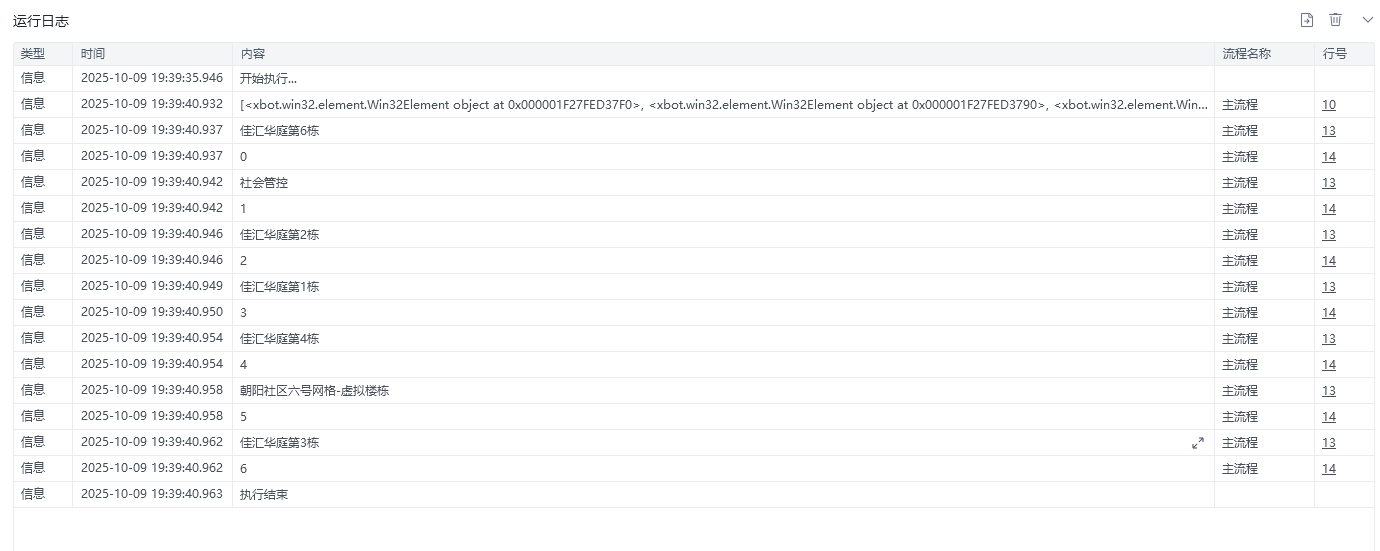Select the 佳汇华庭第4栋 log entry
This screenshot has height=551, width=1380.
tap(694, 339)
